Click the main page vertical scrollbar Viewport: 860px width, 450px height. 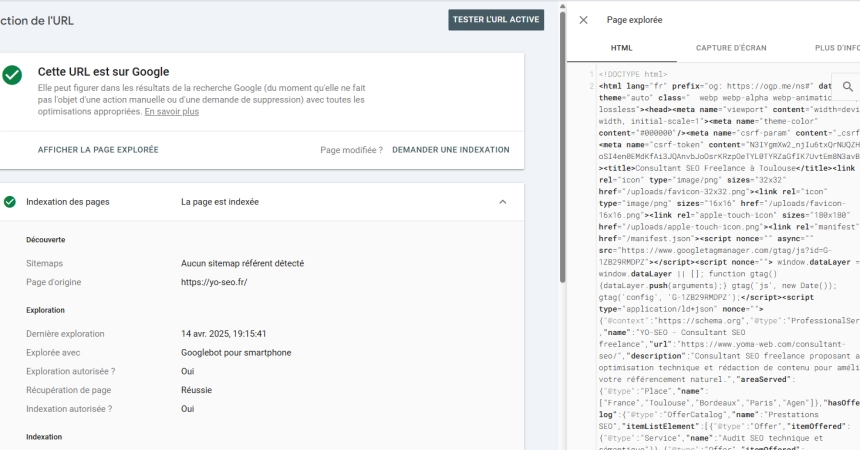pos(562,145)
